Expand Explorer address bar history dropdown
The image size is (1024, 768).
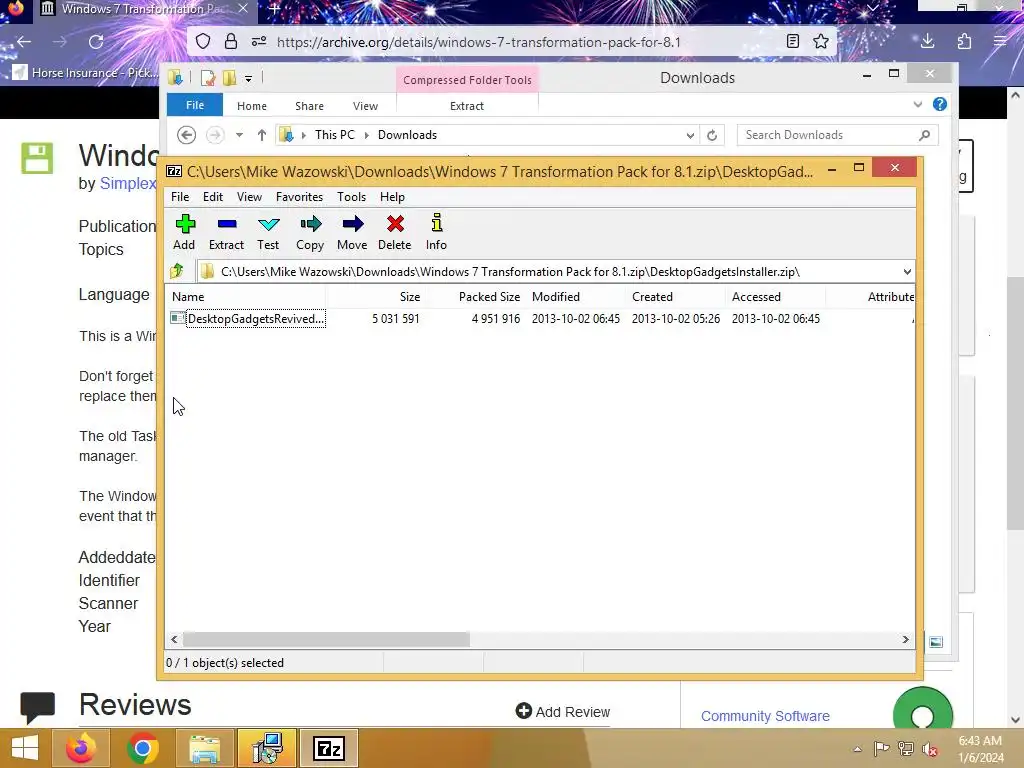[690, 135]
